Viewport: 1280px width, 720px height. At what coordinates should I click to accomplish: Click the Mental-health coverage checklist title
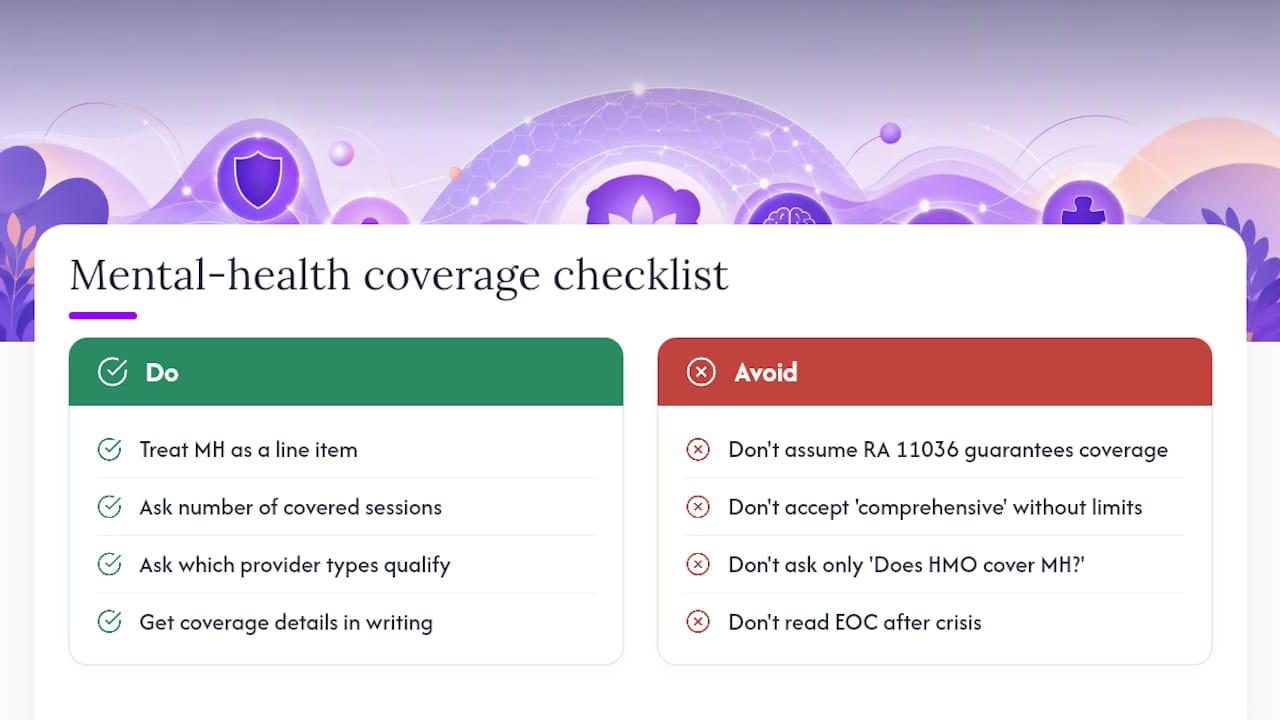coord(399,275)
